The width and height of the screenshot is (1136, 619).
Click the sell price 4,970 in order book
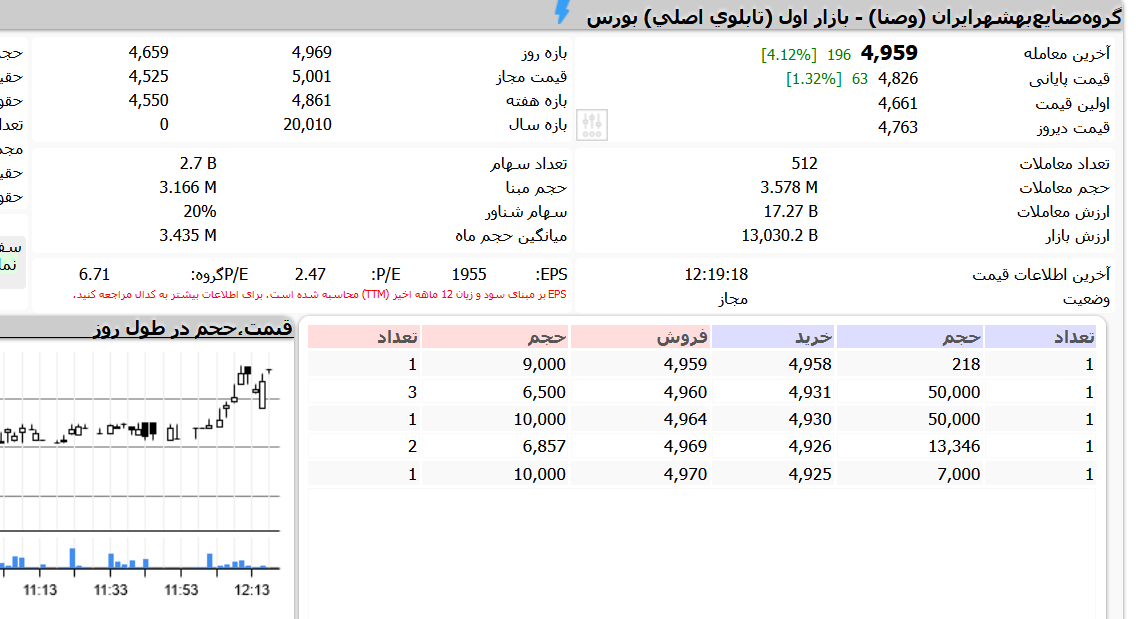(x=685, y=474)
